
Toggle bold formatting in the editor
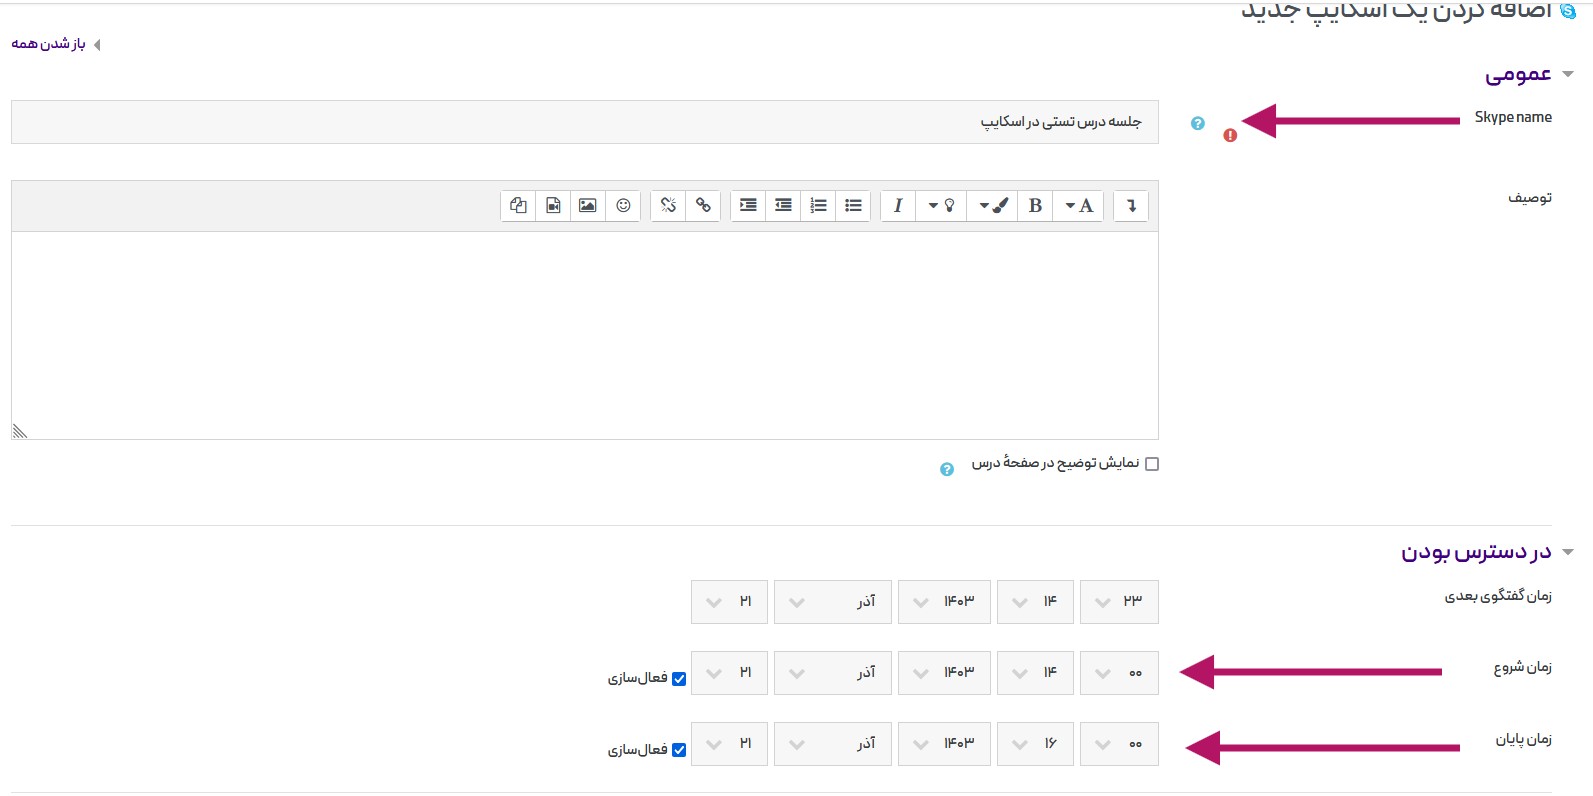[x=1035, y=206]
